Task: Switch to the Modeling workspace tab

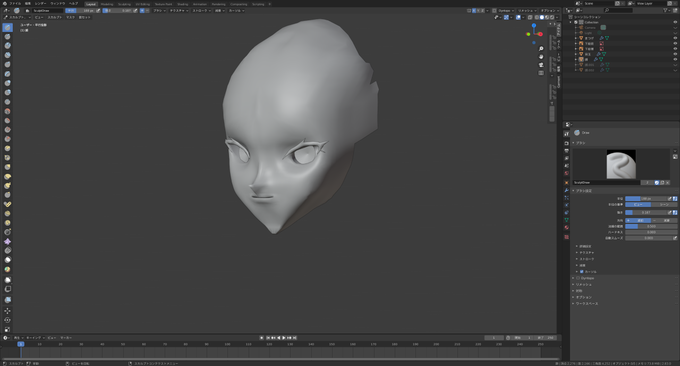Action: point(107,4)
